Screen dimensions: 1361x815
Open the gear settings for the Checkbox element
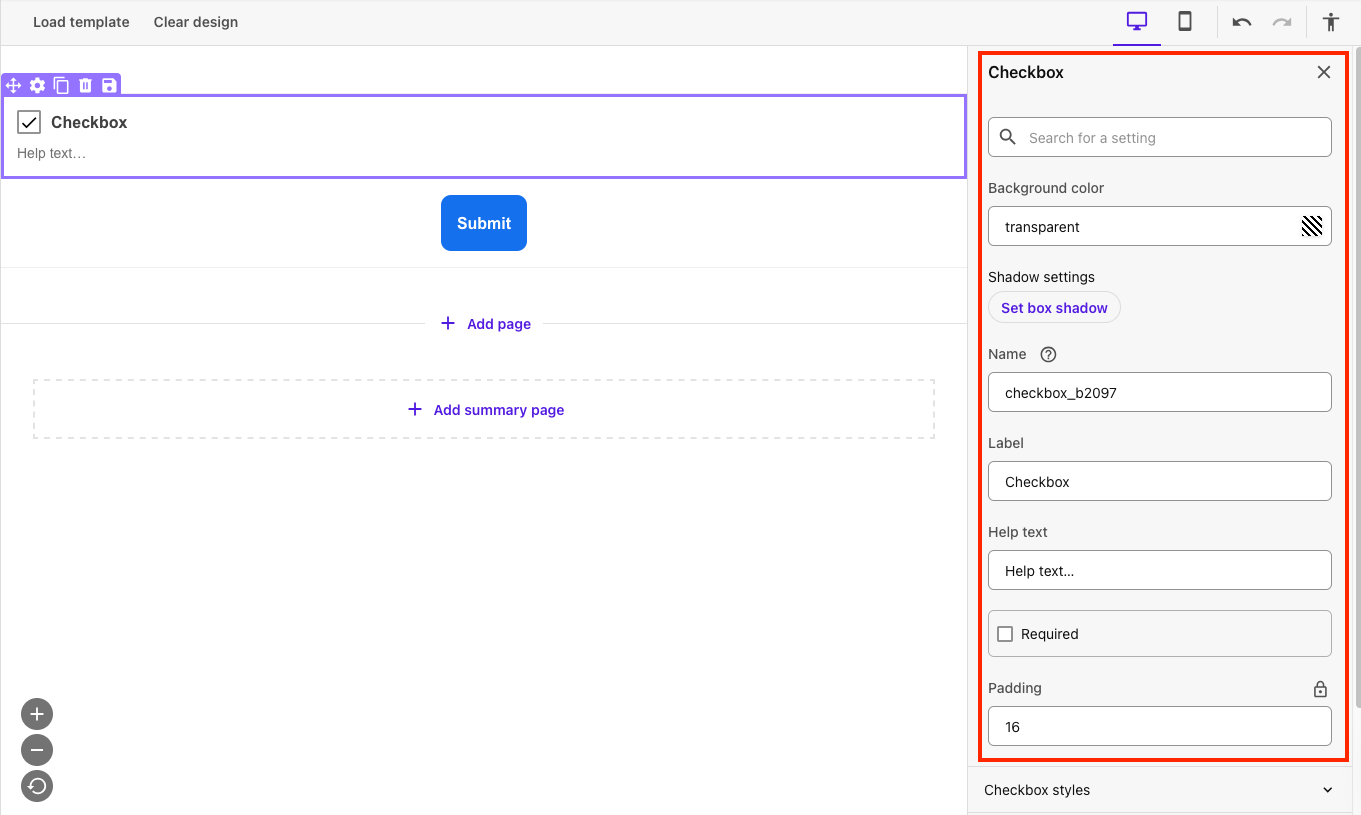pos(37,85)
